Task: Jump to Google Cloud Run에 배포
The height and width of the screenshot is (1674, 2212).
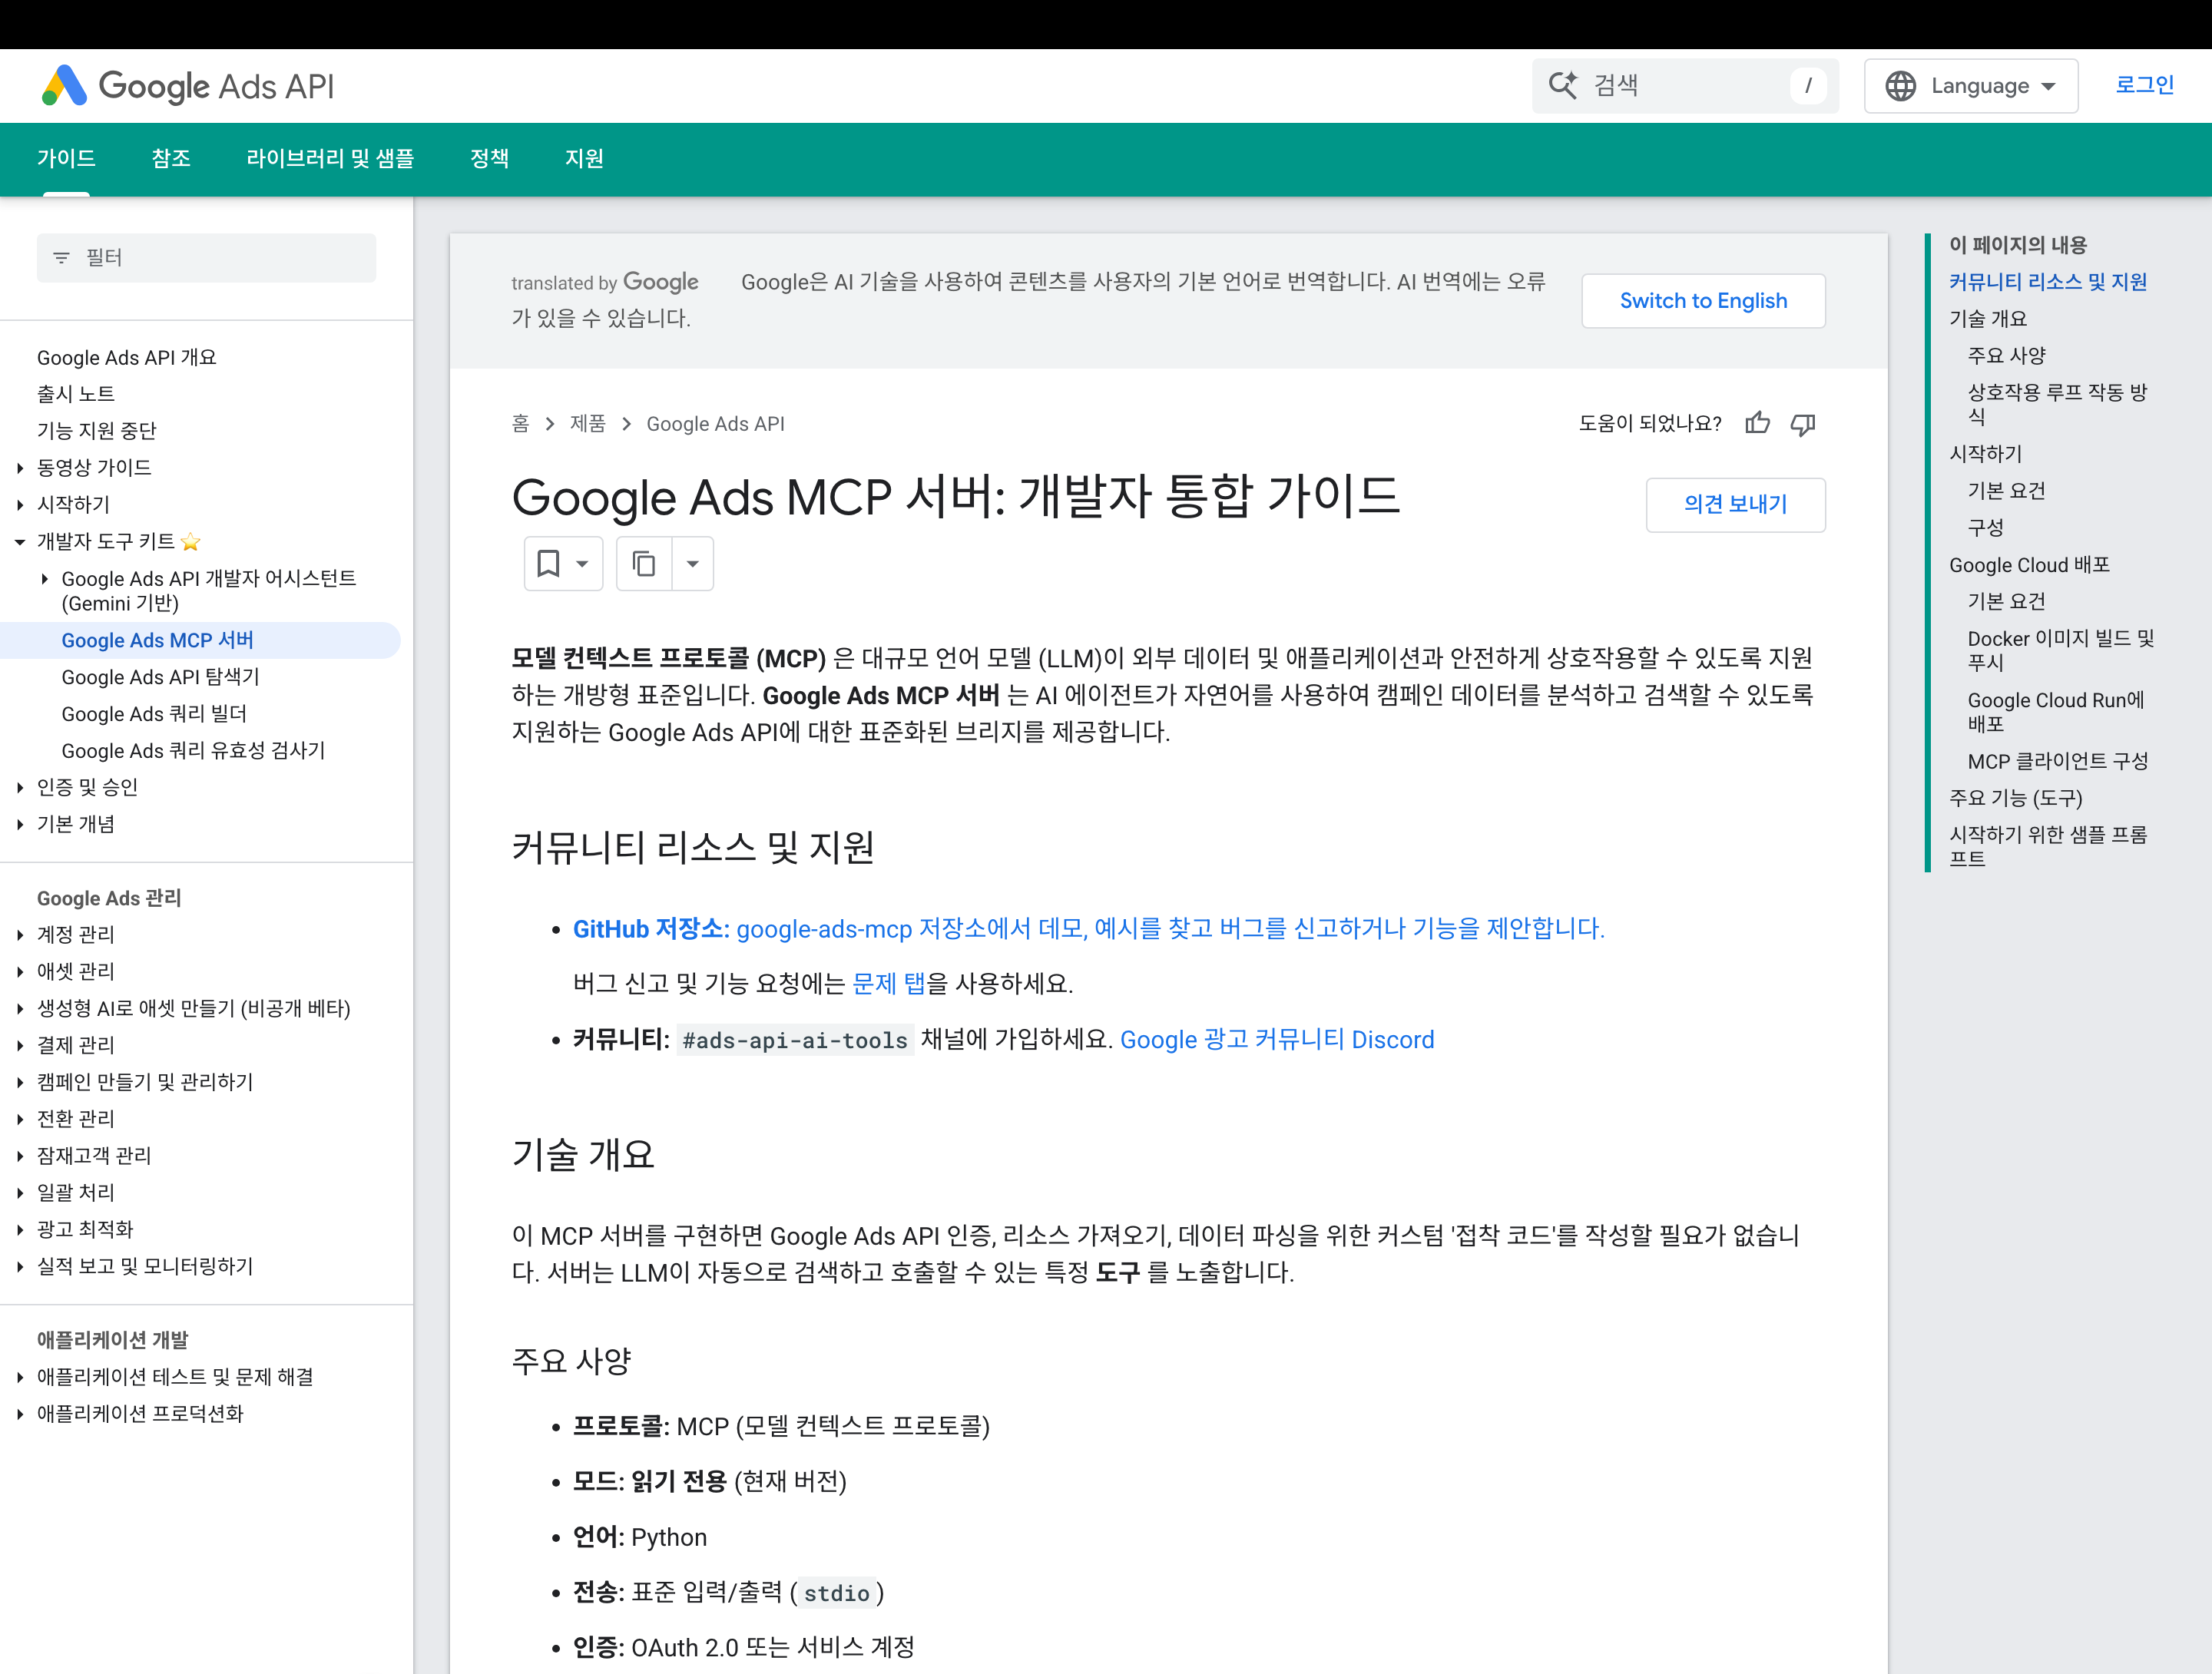Action: [2056, 712]
